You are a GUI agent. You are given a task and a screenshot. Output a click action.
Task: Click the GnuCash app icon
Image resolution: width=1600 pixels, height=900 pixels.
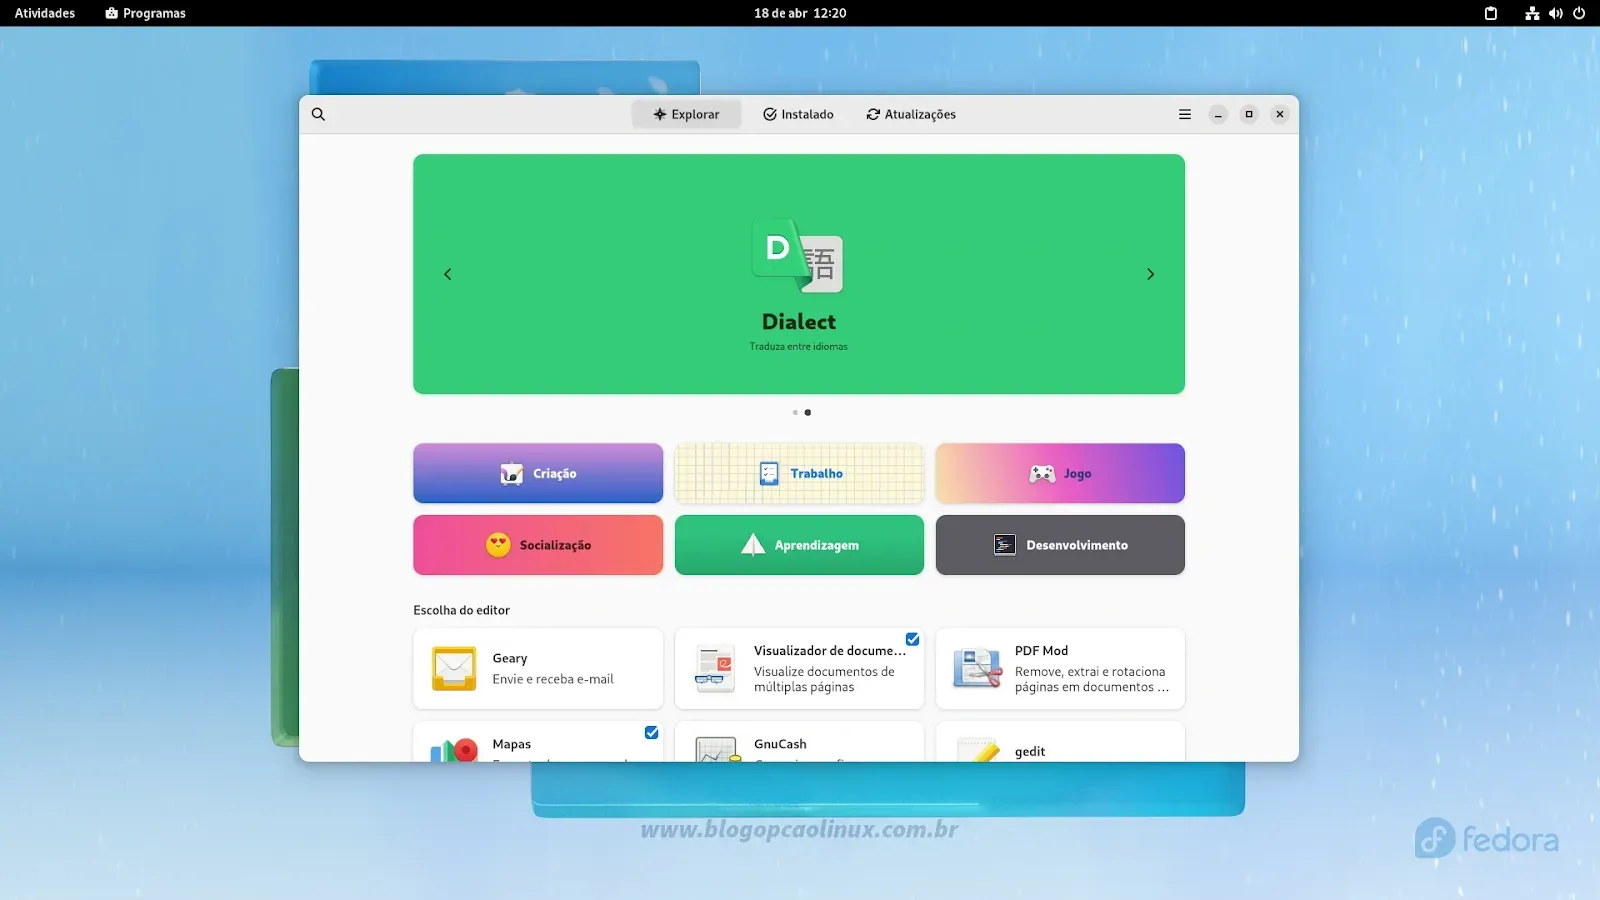pyautogui.click(x=717, y=750)
